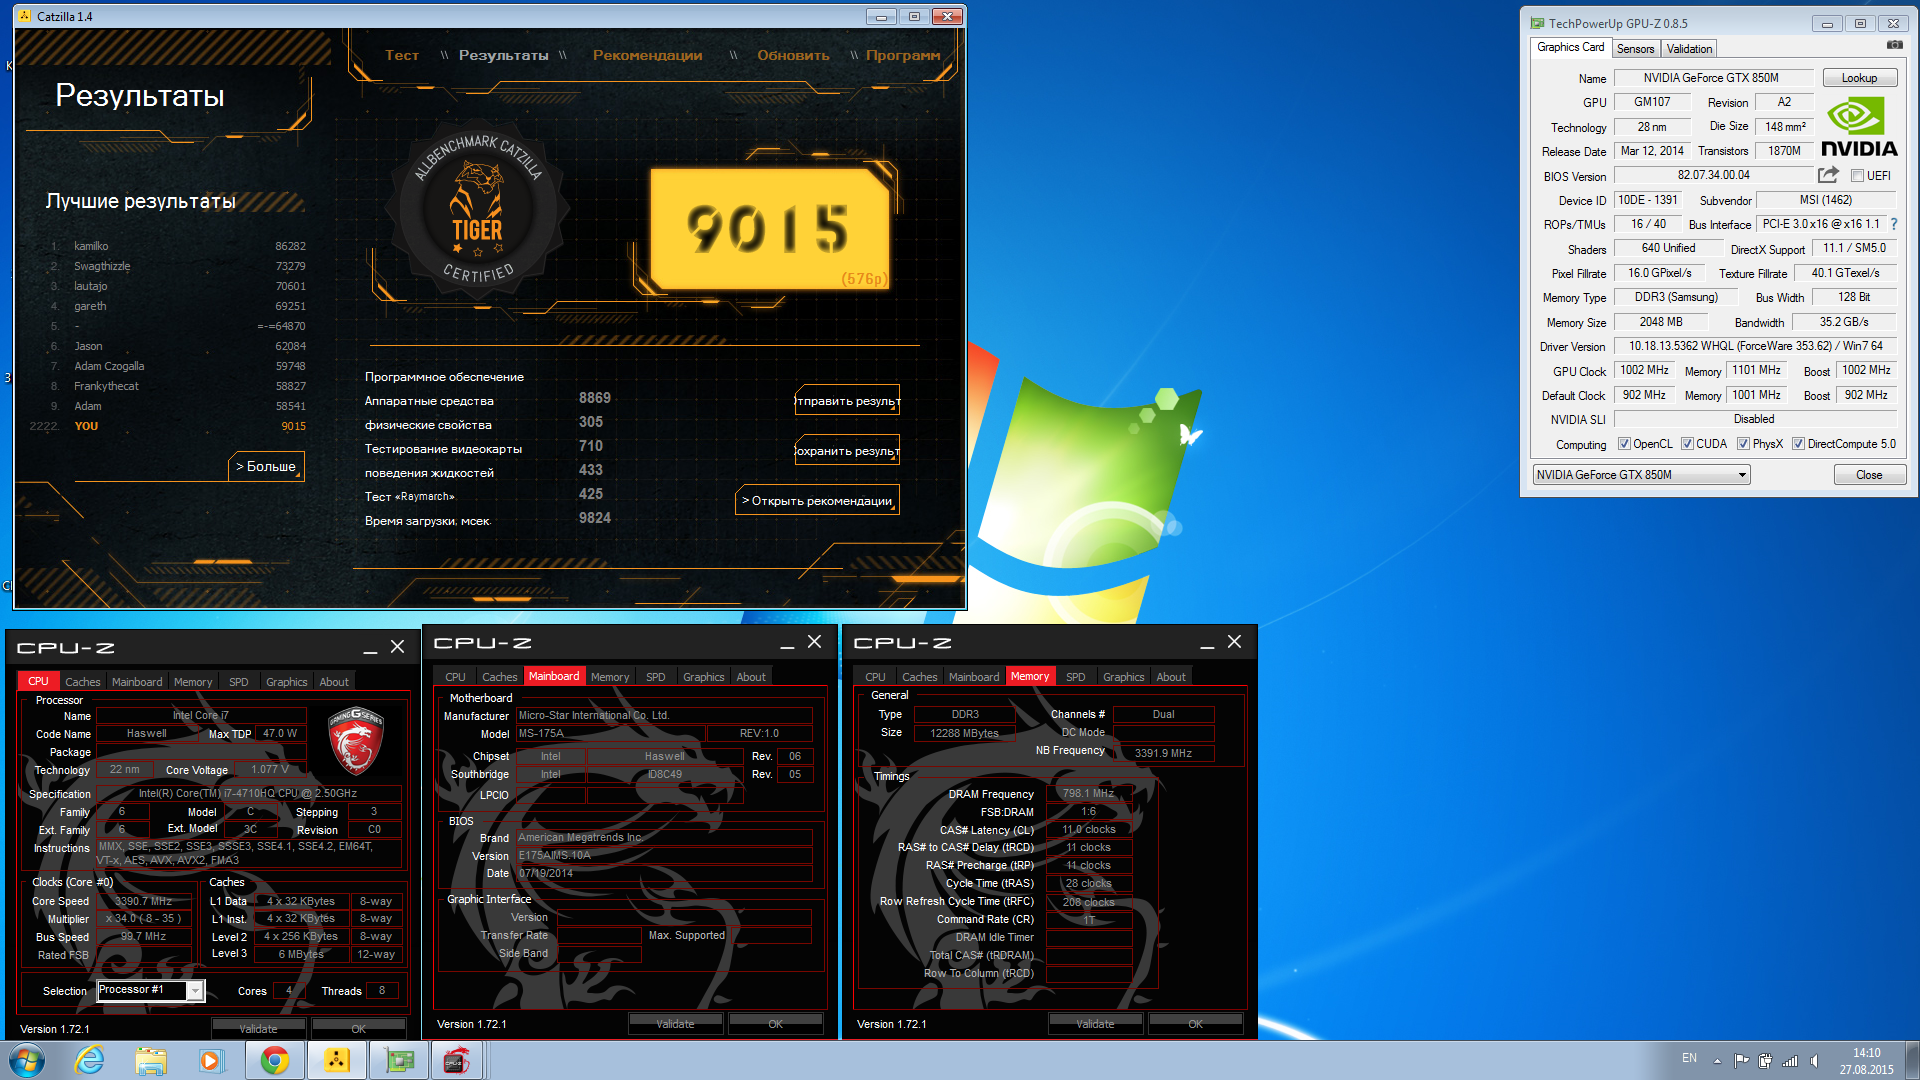
Task: Show hidden tray icons arrow
Action: coord(1717,1060)
